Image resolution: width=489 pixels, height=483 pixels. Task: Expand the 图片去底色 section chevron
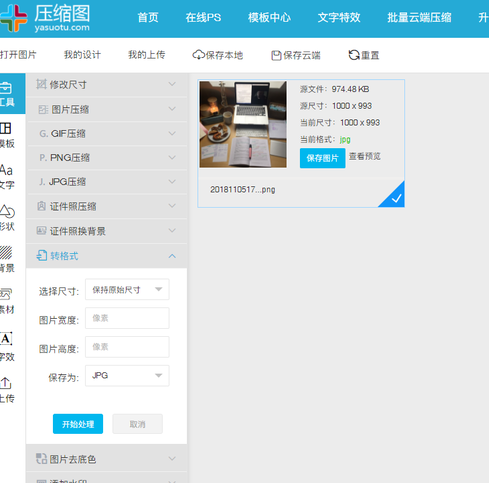[172, 459]
